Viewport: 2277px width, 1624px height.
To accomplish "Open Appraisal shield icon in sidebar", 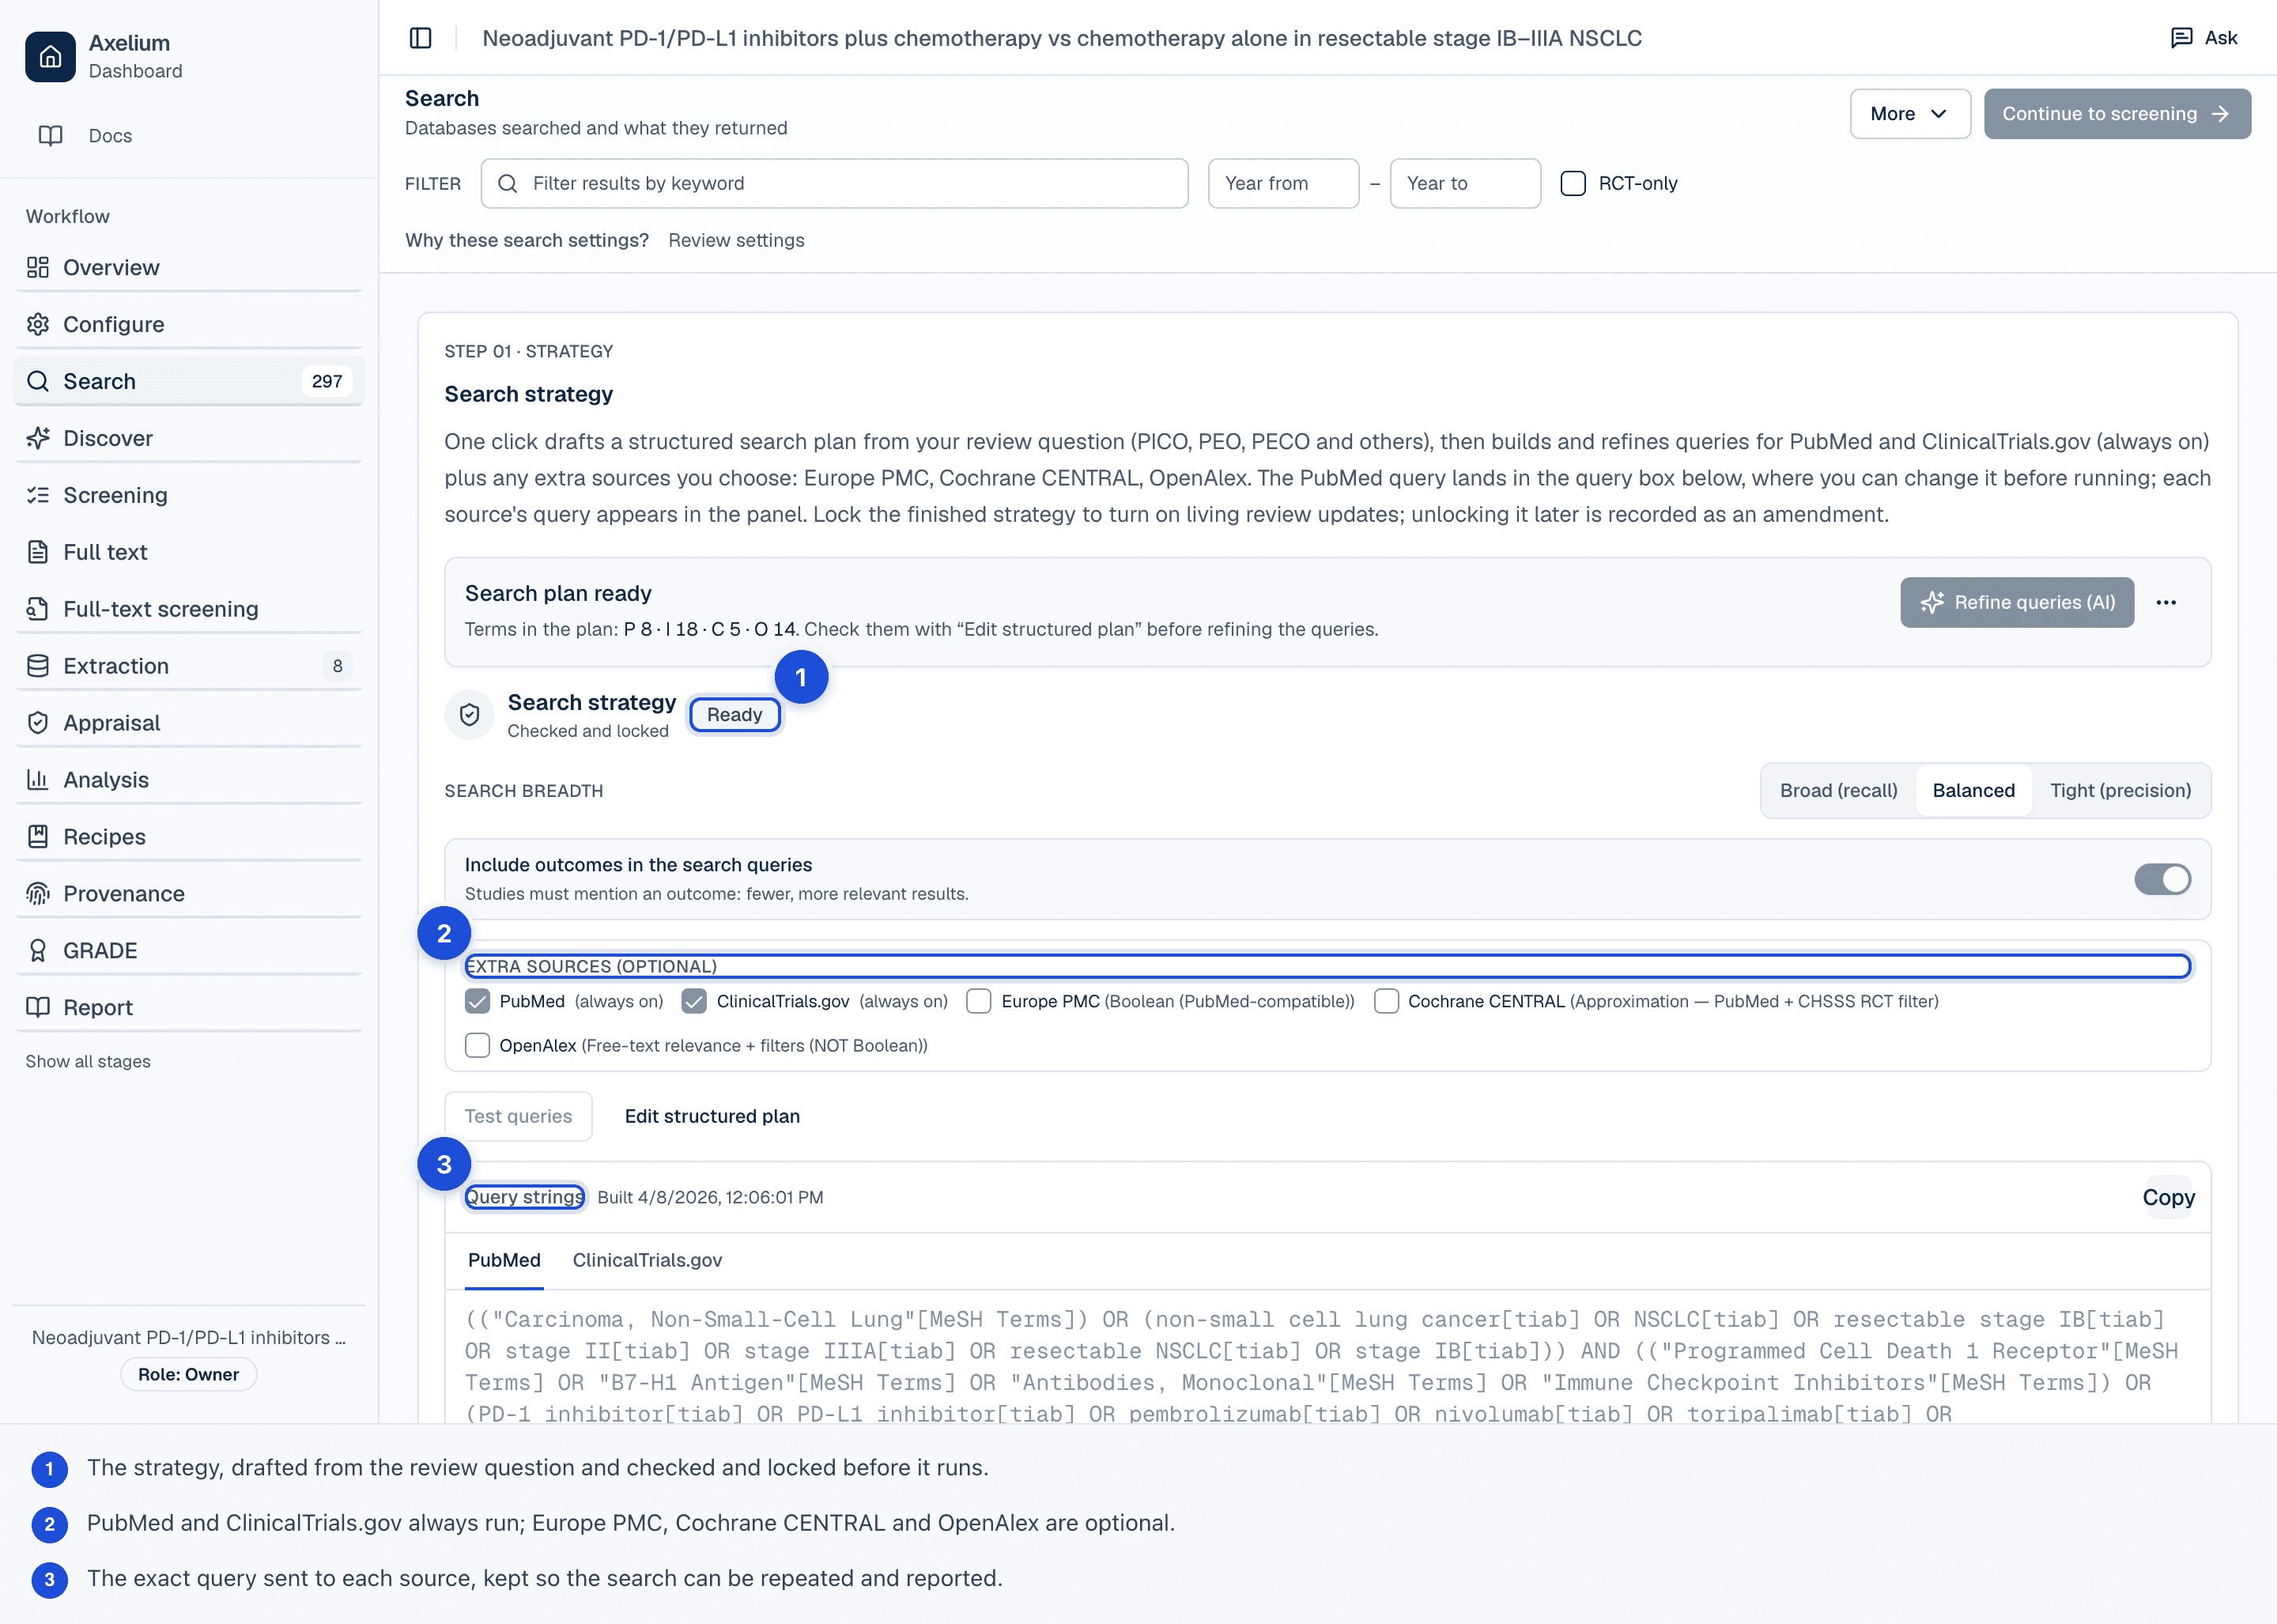I will [38, 723].
